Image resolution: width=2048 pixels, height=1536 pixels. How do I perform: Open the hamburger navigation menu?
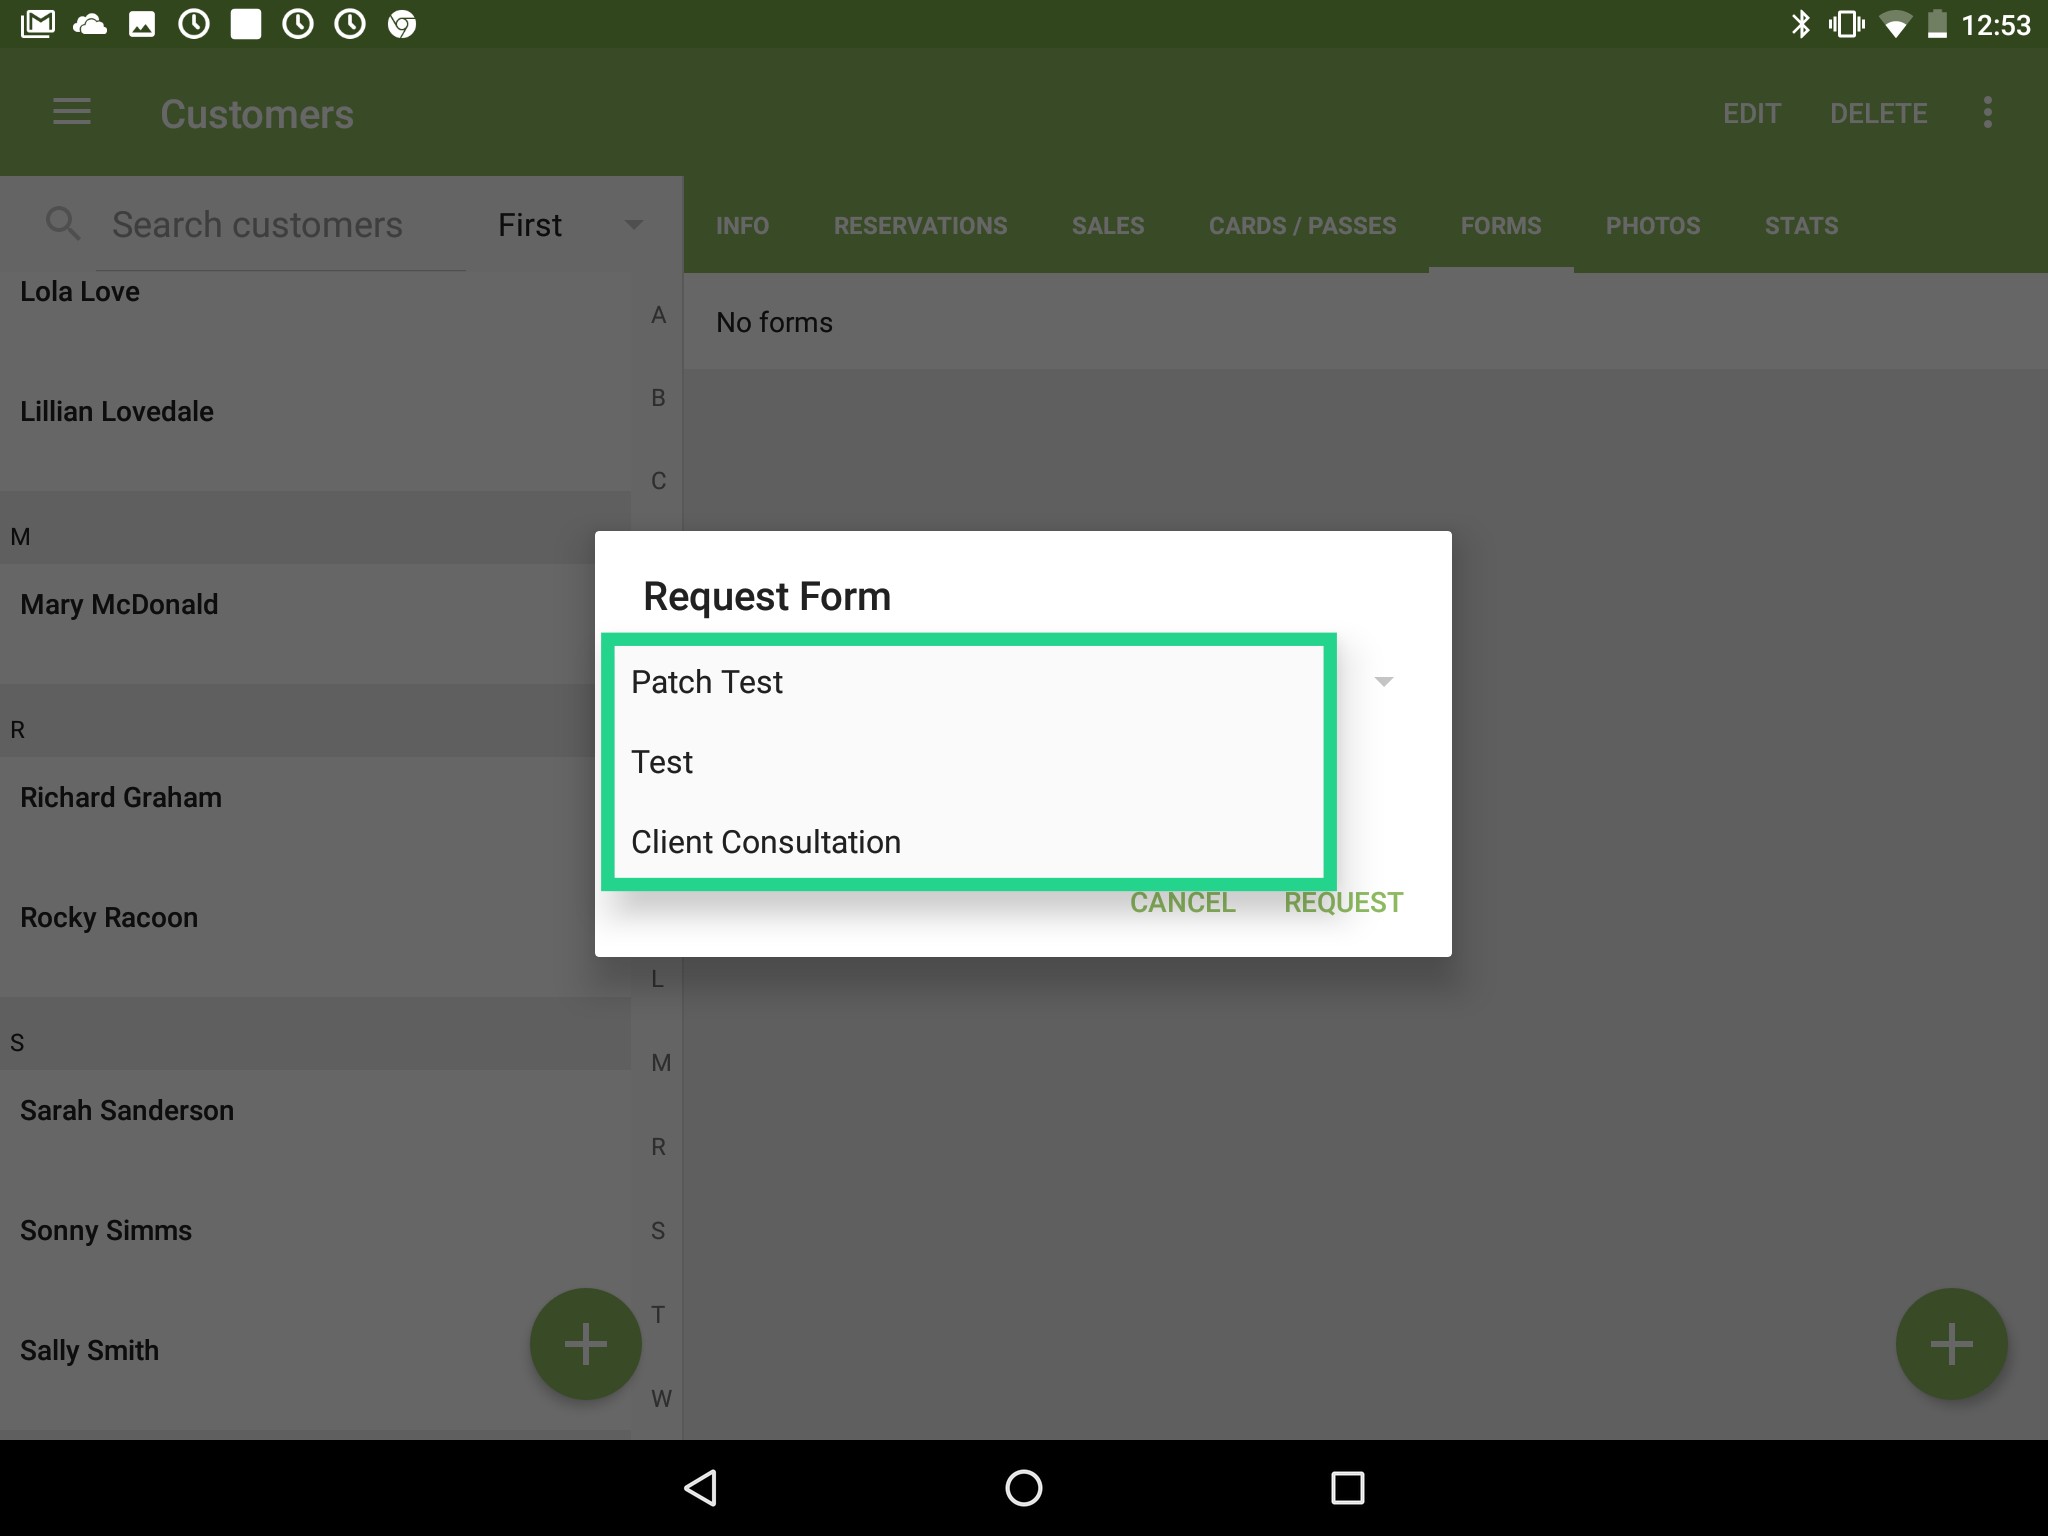tap(72, 112)
